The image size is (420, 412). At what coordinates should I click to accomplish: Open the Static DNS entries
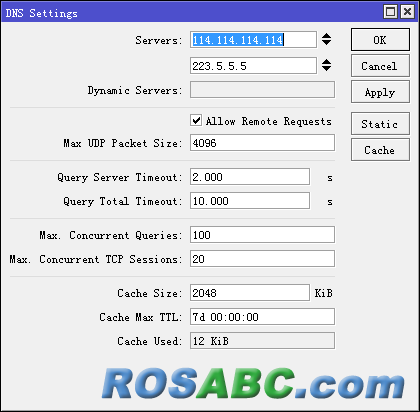click(x=380, y=124)
